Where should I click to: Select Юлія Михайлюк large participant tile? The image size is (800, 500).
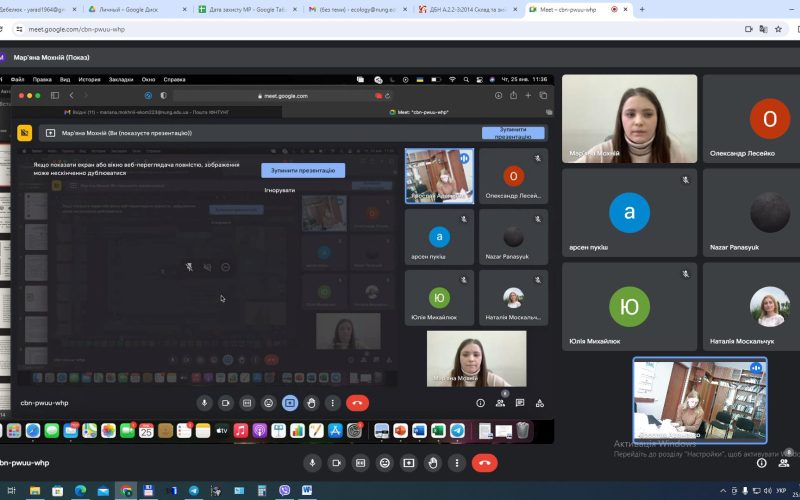pos(630,307)
